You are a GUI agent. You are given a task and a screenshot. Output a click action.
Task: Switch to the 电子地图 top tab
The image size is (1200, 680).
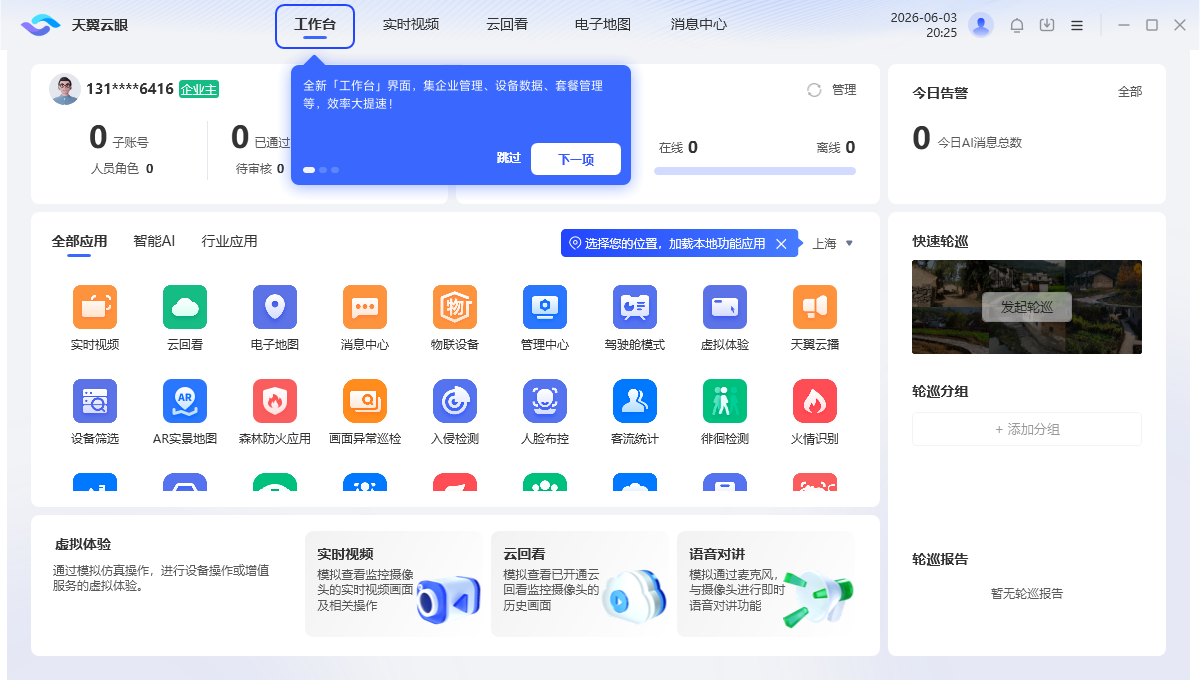pyautogui.click(x=603, y=25)
